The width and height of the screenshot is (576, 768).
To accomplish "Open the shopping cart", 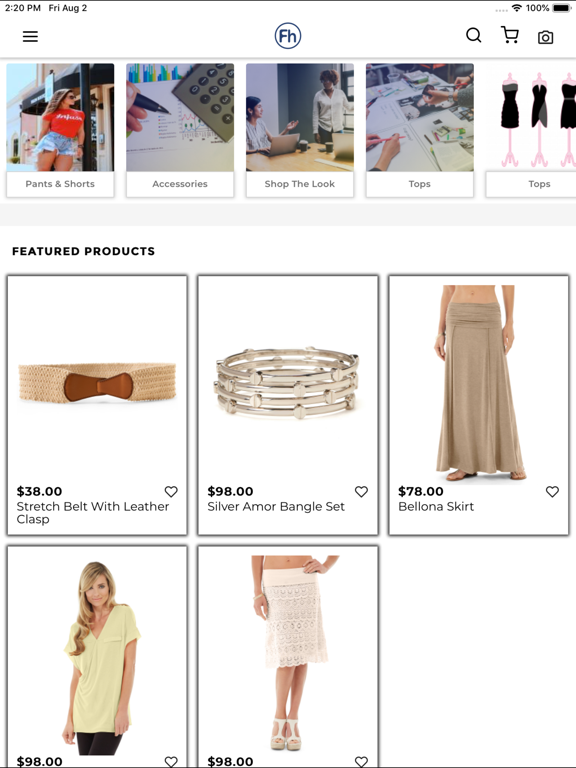I will point(510,35).
